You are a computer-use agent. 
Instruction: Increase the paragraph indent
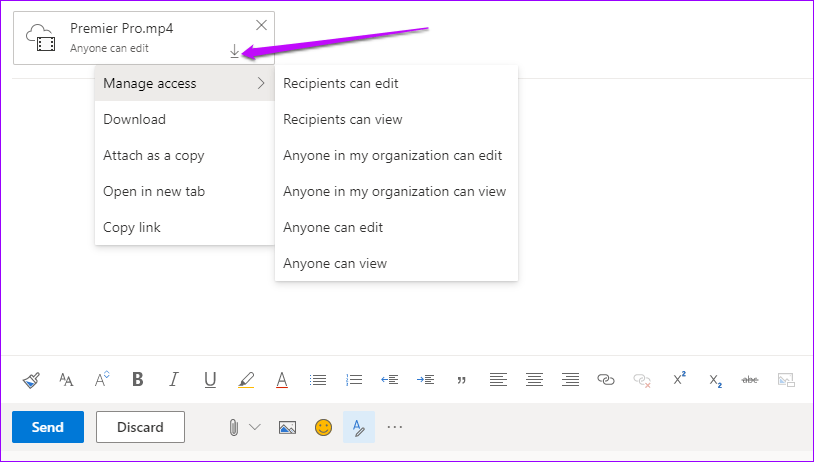pos(426,380)
